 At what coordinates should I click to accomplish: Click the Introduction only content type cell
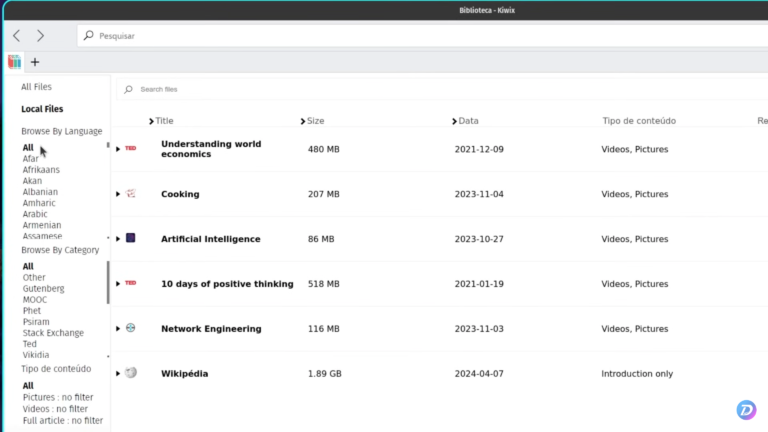coord(637,374)
